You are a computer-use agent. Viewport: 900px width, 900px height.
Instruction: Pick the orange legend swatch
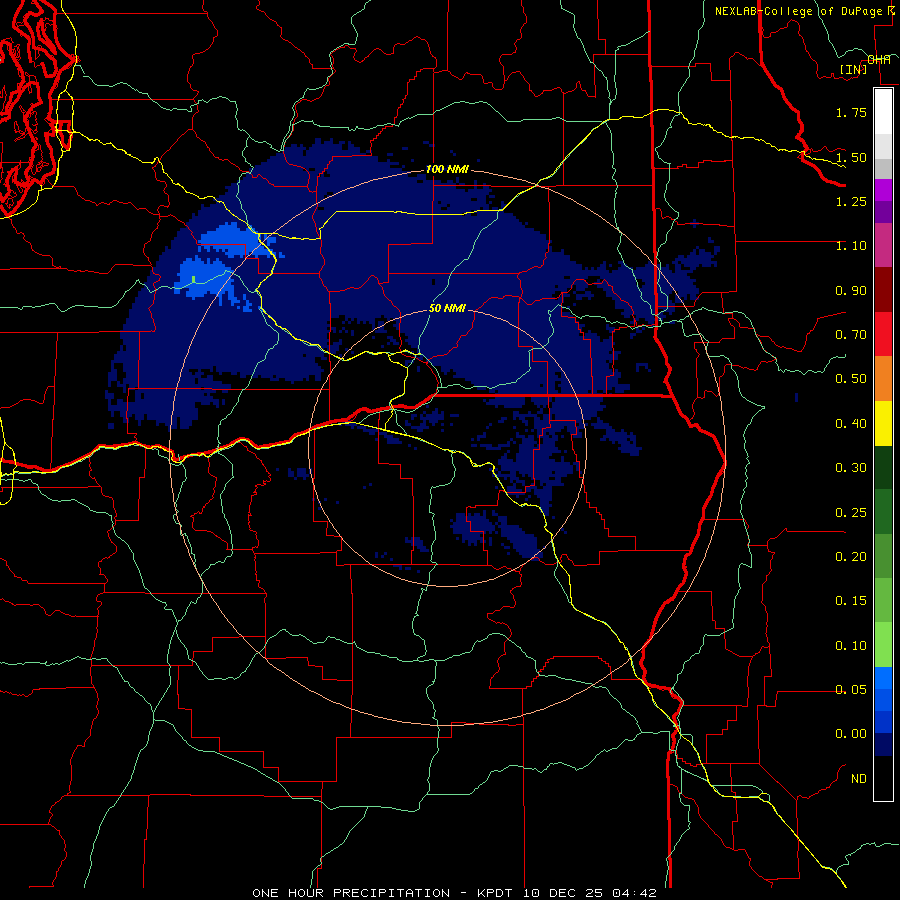(x=883, y=379)
